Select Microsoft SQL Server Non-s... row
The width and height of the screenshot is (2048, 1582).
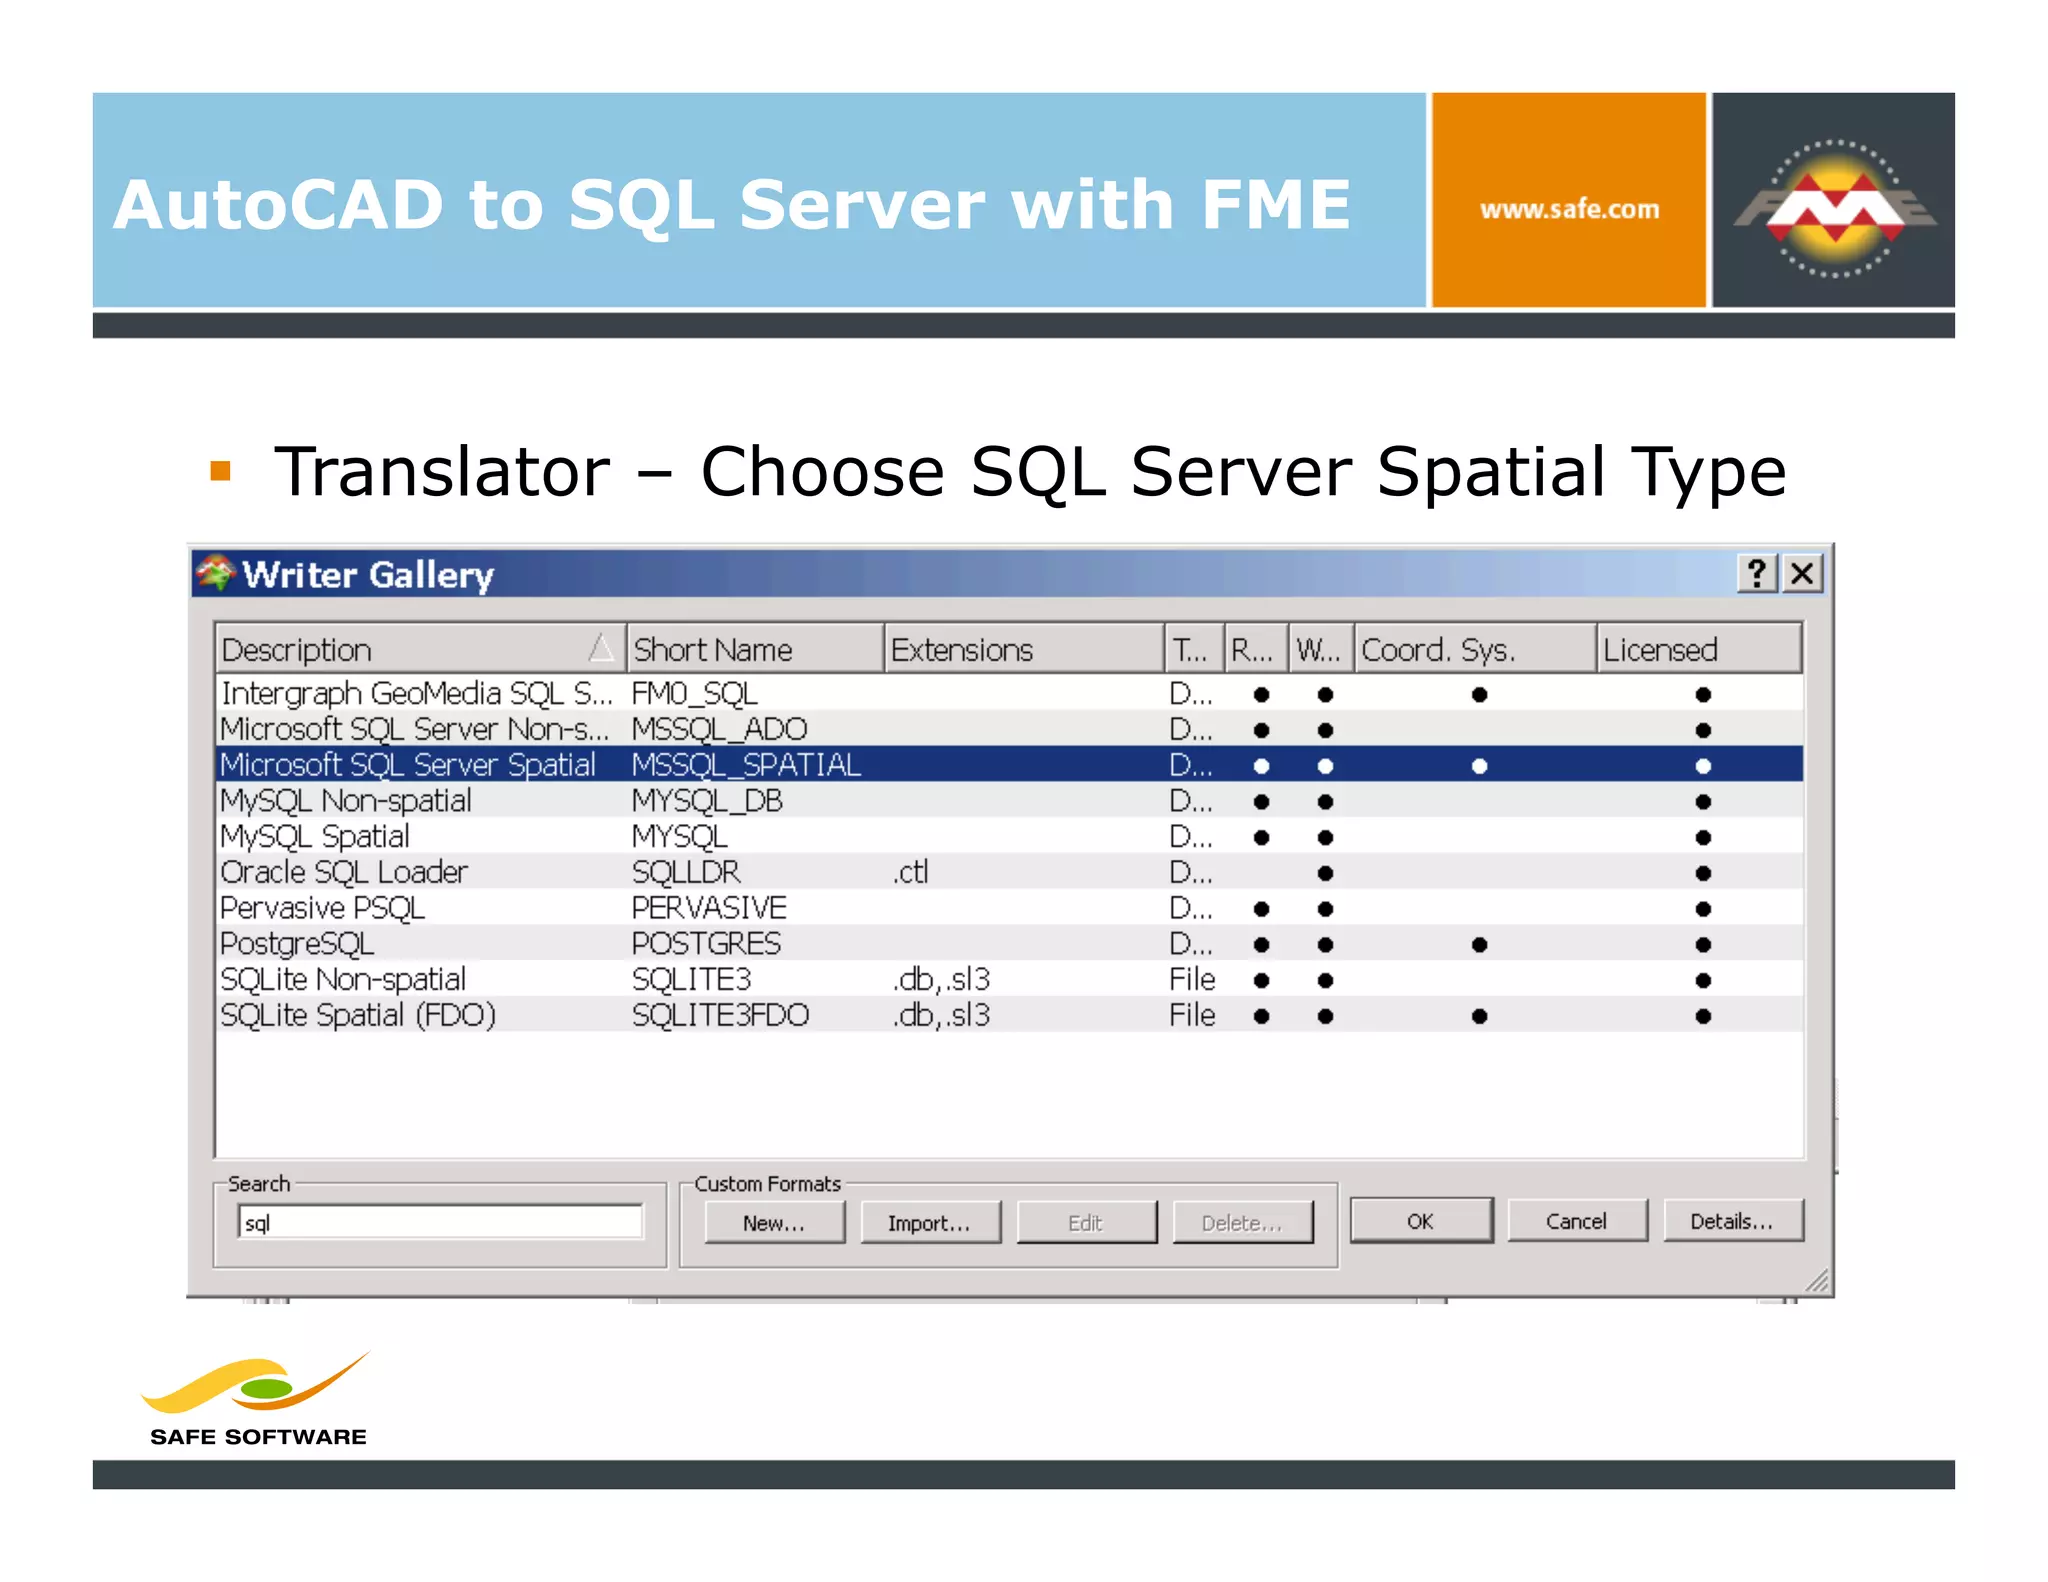[1010, 729]
